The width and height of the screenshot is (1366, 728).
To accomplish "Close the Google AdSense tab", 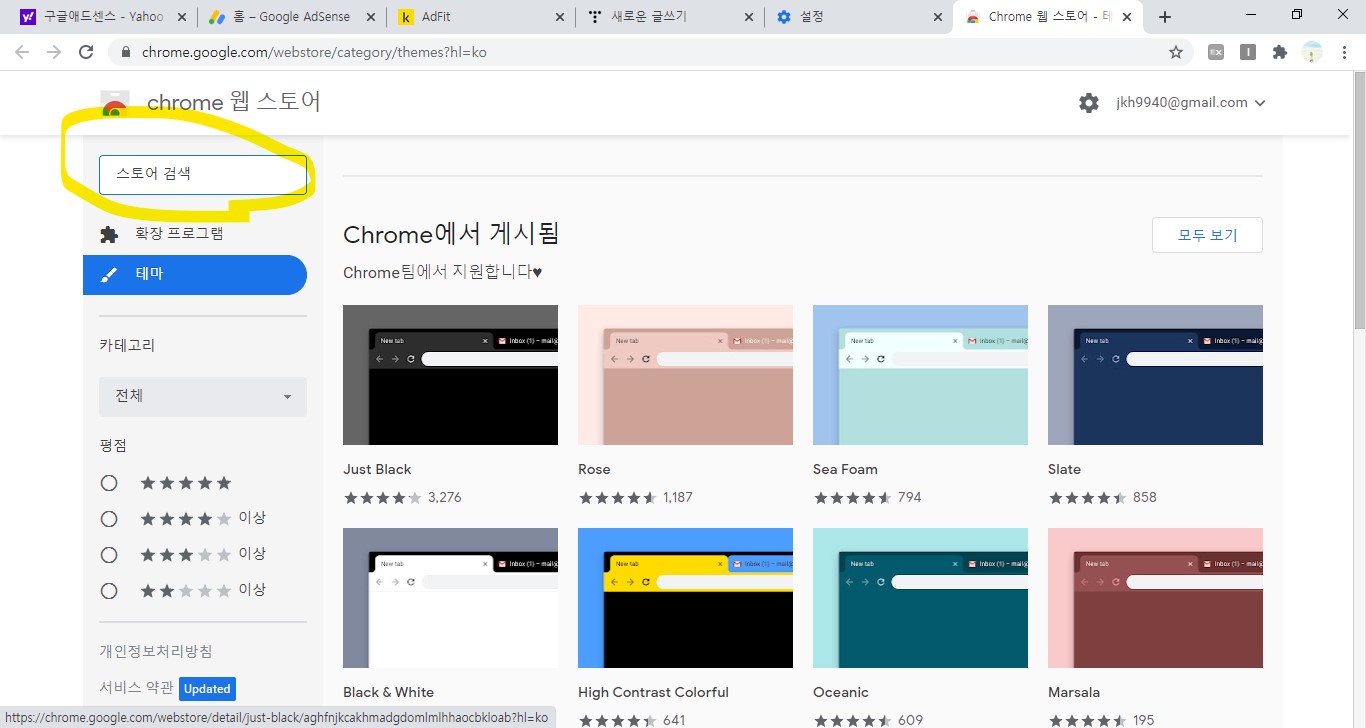I will (371, 17).
